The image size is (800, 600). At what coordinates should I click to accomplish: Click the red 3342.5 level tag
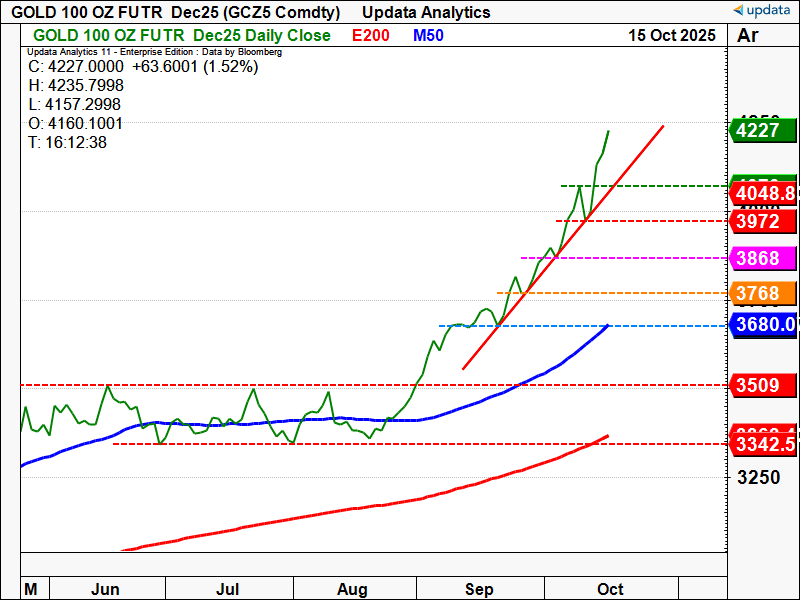click(x=763, y=444)
